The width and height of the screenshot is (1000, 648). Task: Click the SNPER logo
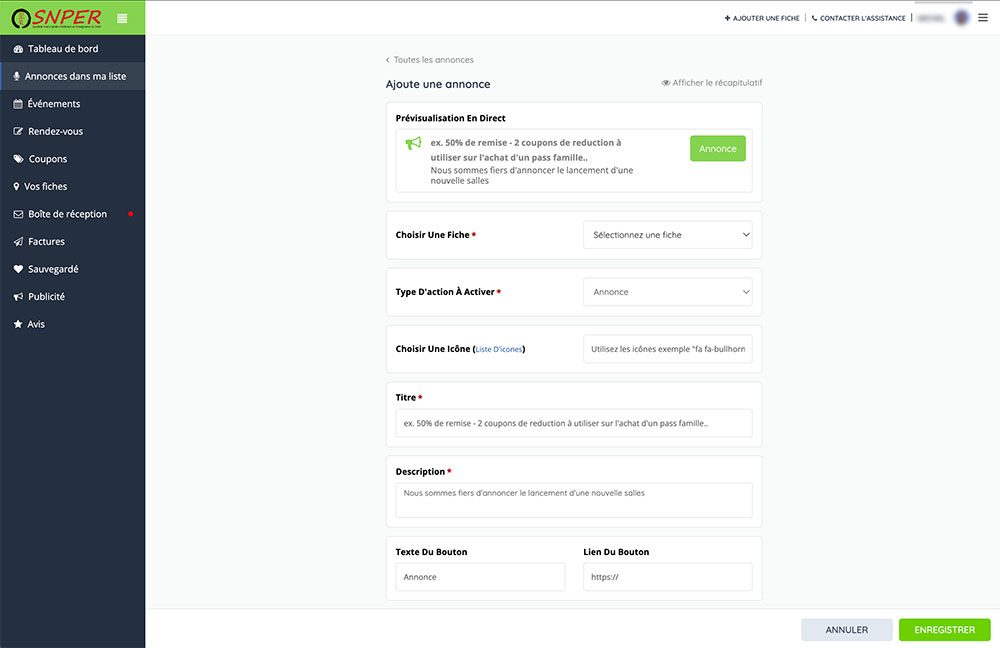tap(55, 18)
